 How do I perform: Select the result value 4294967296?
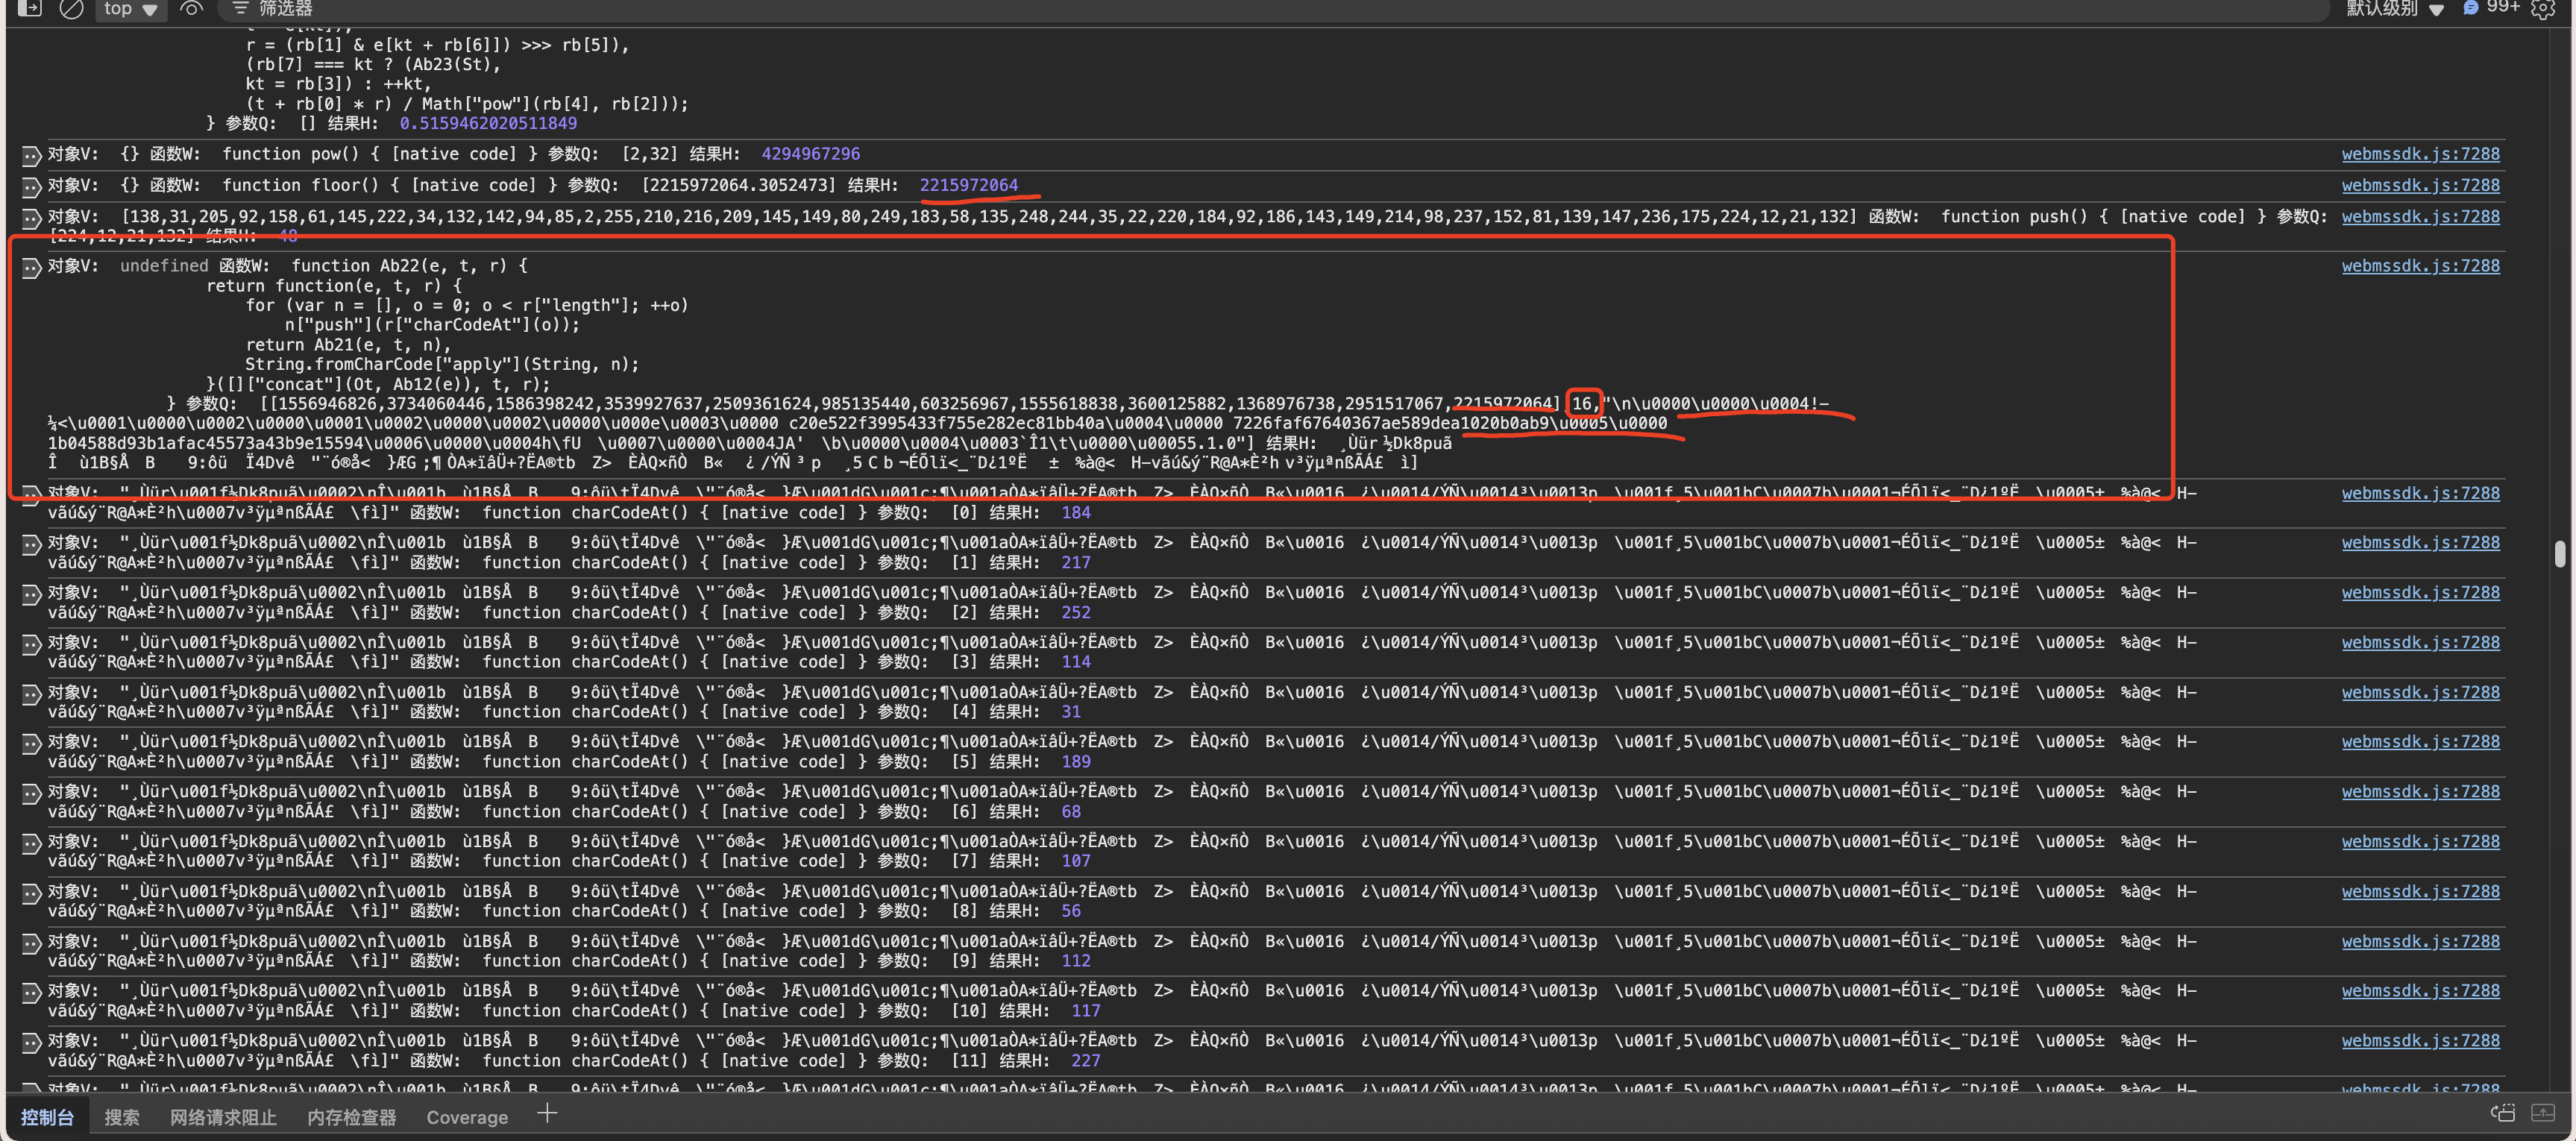[x=810, y=154]
